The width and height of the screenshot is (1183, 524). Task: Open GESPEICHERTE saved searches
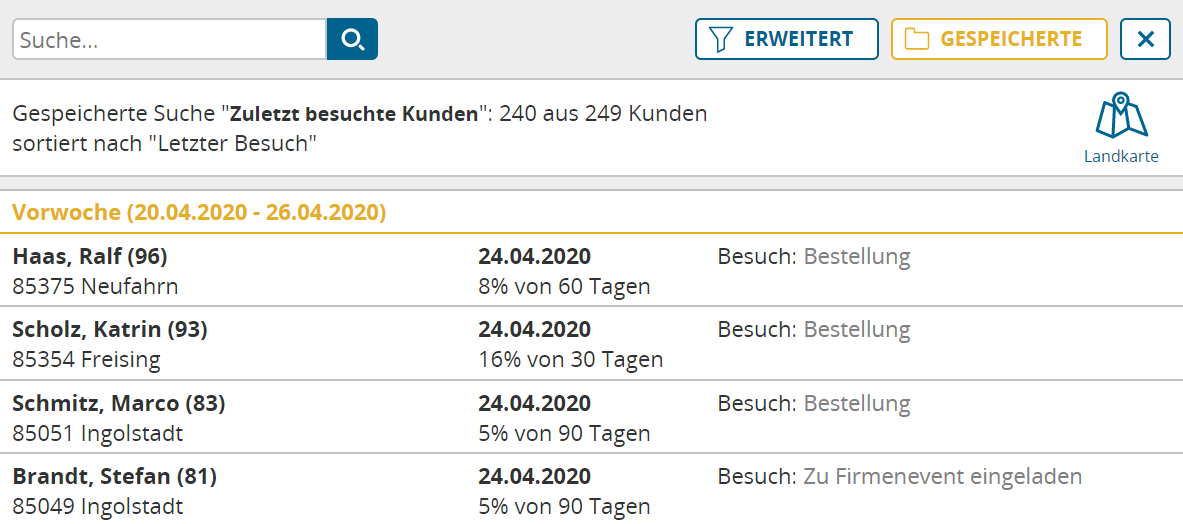click(1000, 39)
